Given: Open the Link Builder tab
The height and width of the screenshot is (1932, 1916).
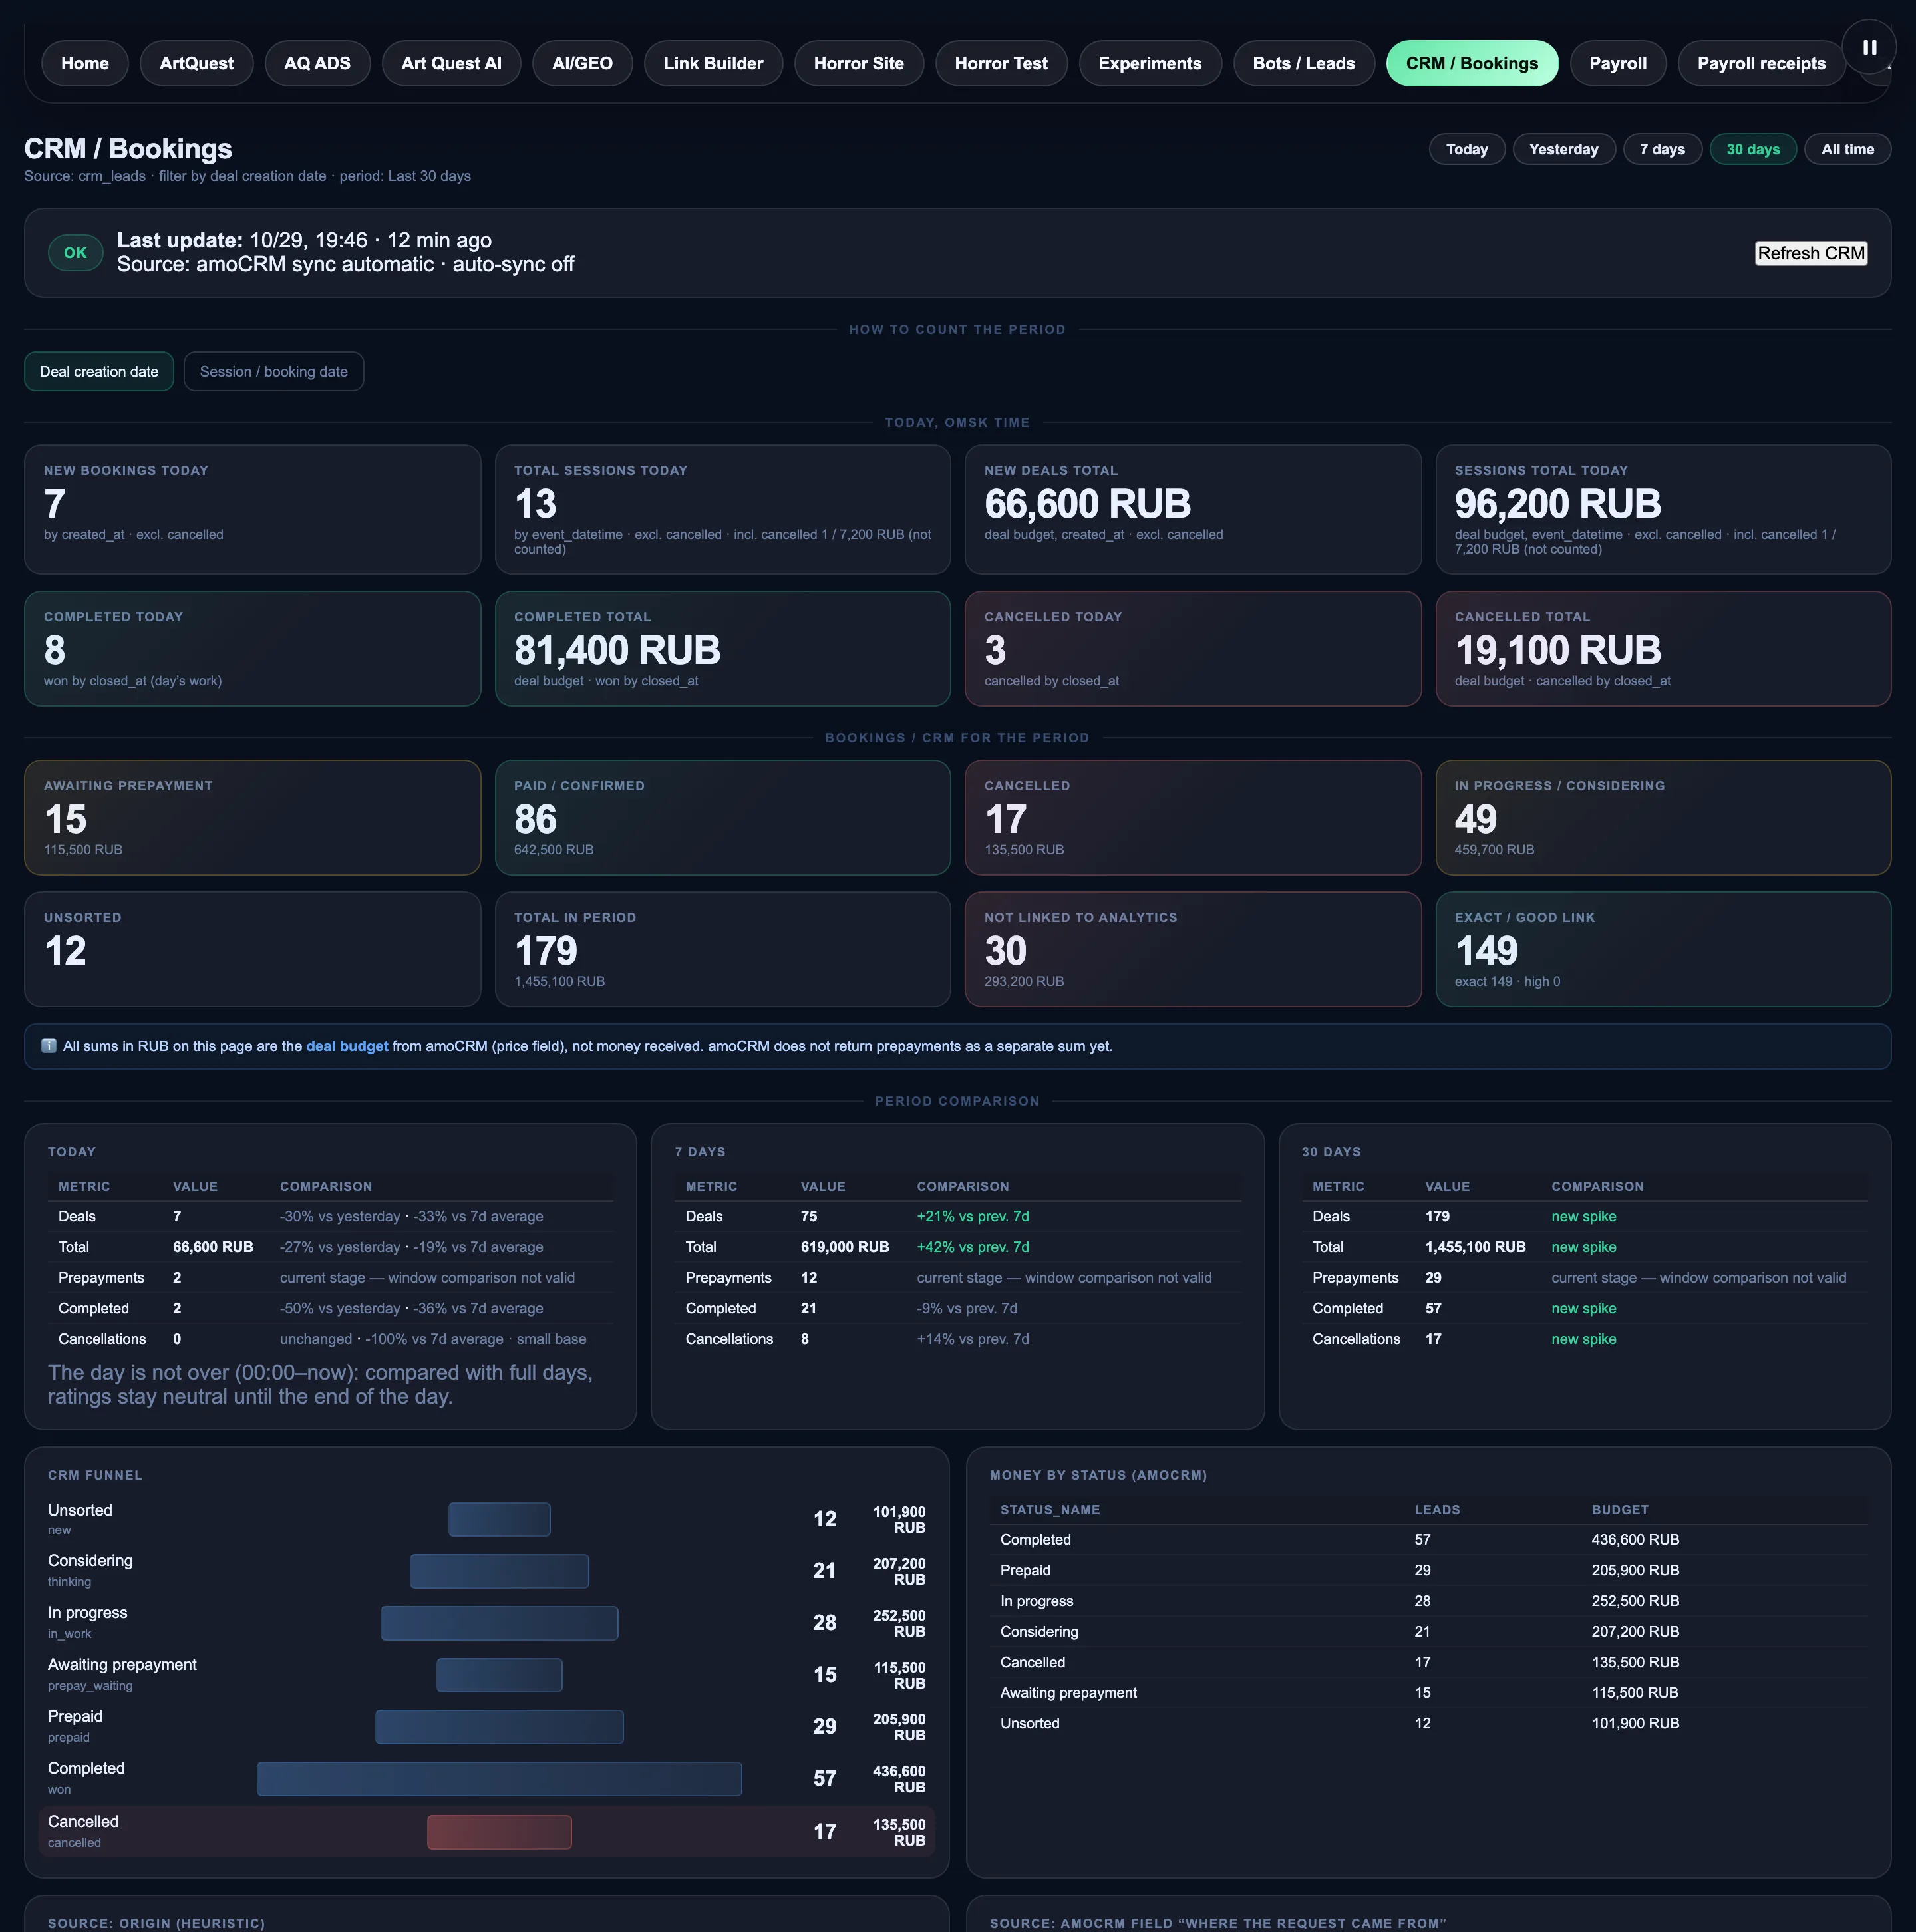Looking at the screenshot, I should click(713, 63).
